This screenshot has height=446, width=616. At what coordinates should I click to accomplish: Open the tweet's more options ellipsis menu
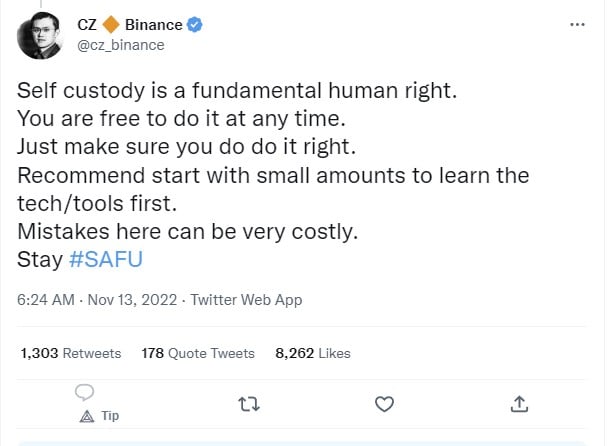577,23
